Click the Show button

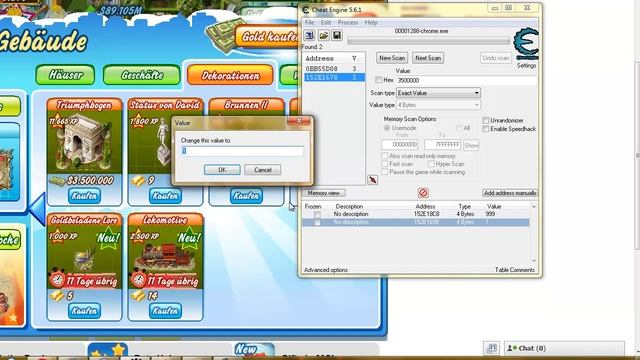(471, 145)
